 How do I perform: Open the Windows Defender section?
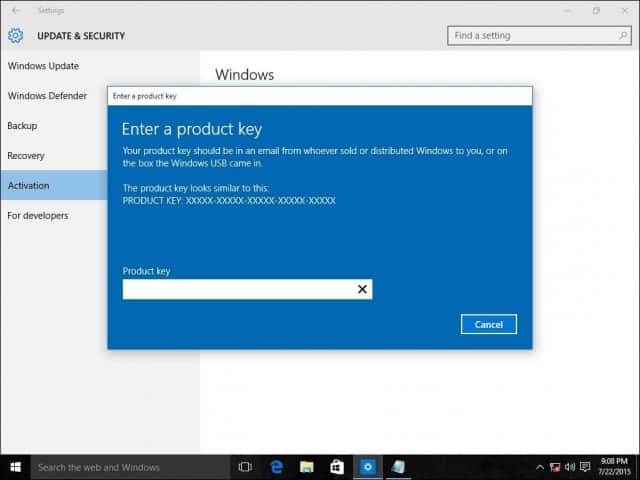(47, 96)
